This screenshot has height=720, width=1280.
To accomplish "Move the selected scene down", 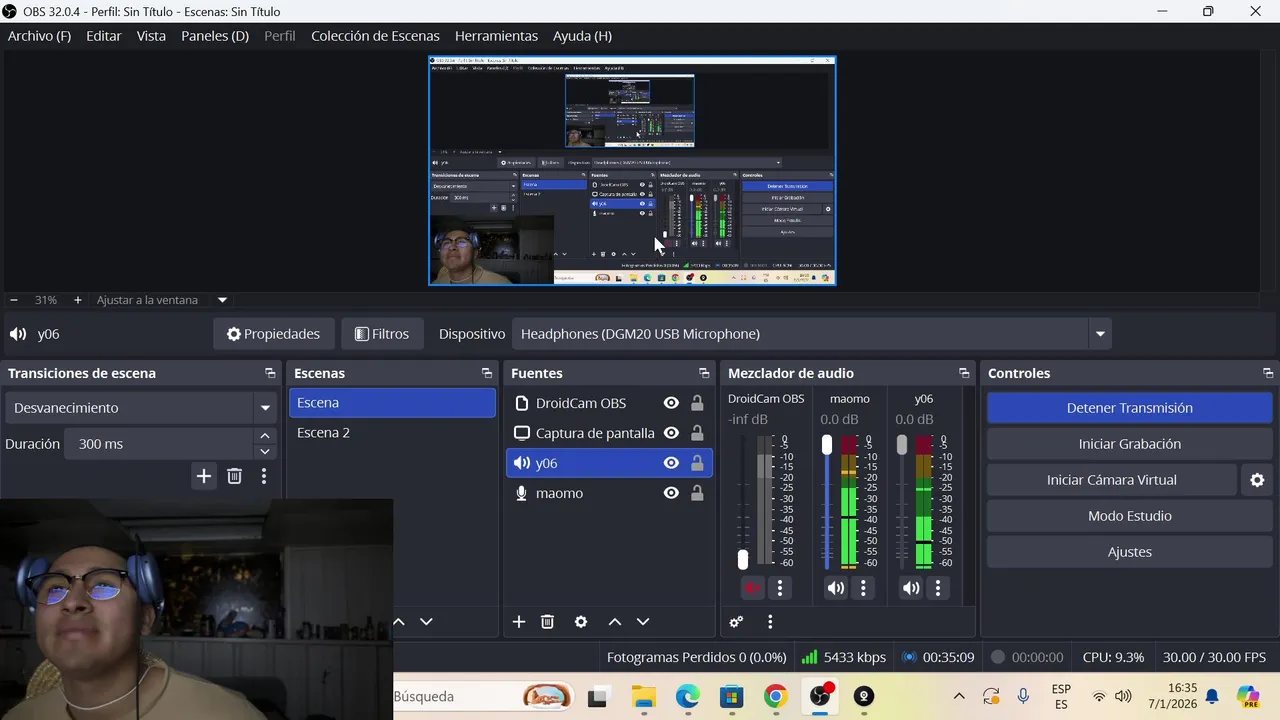I will tap(426, 622).
